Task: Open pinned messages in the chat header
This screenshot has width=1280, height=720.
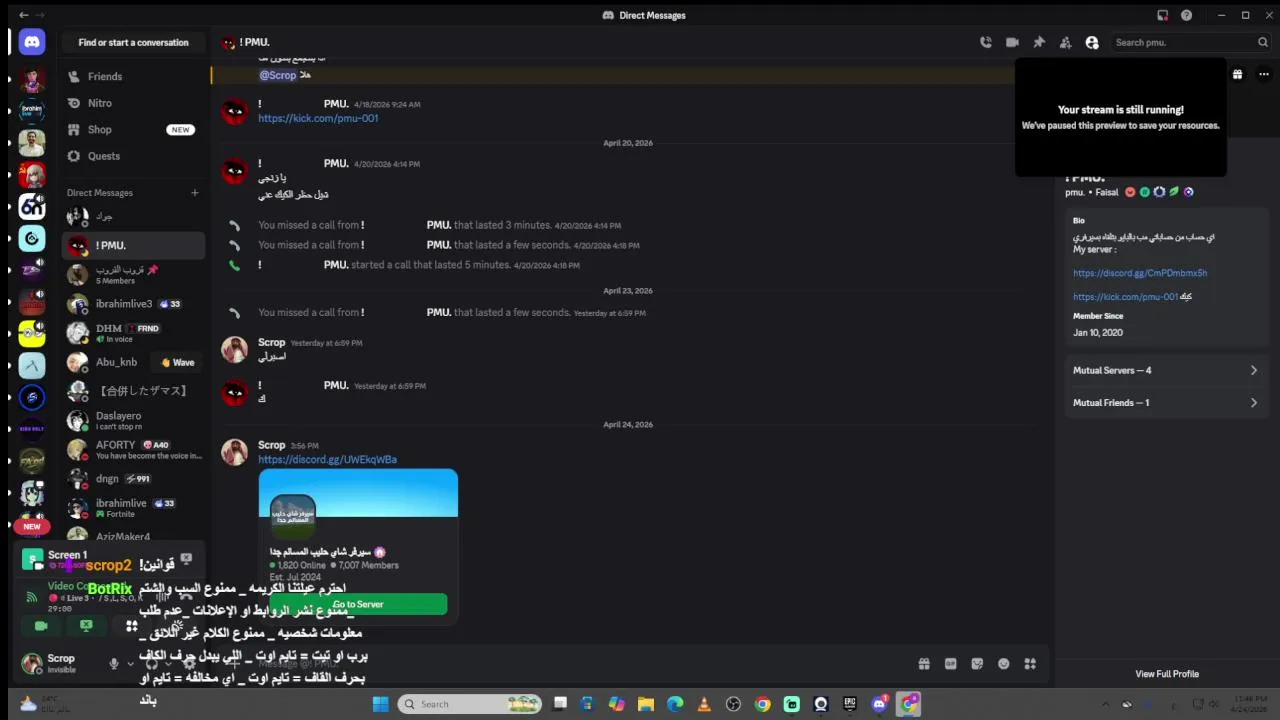Action: [1039, 42]
